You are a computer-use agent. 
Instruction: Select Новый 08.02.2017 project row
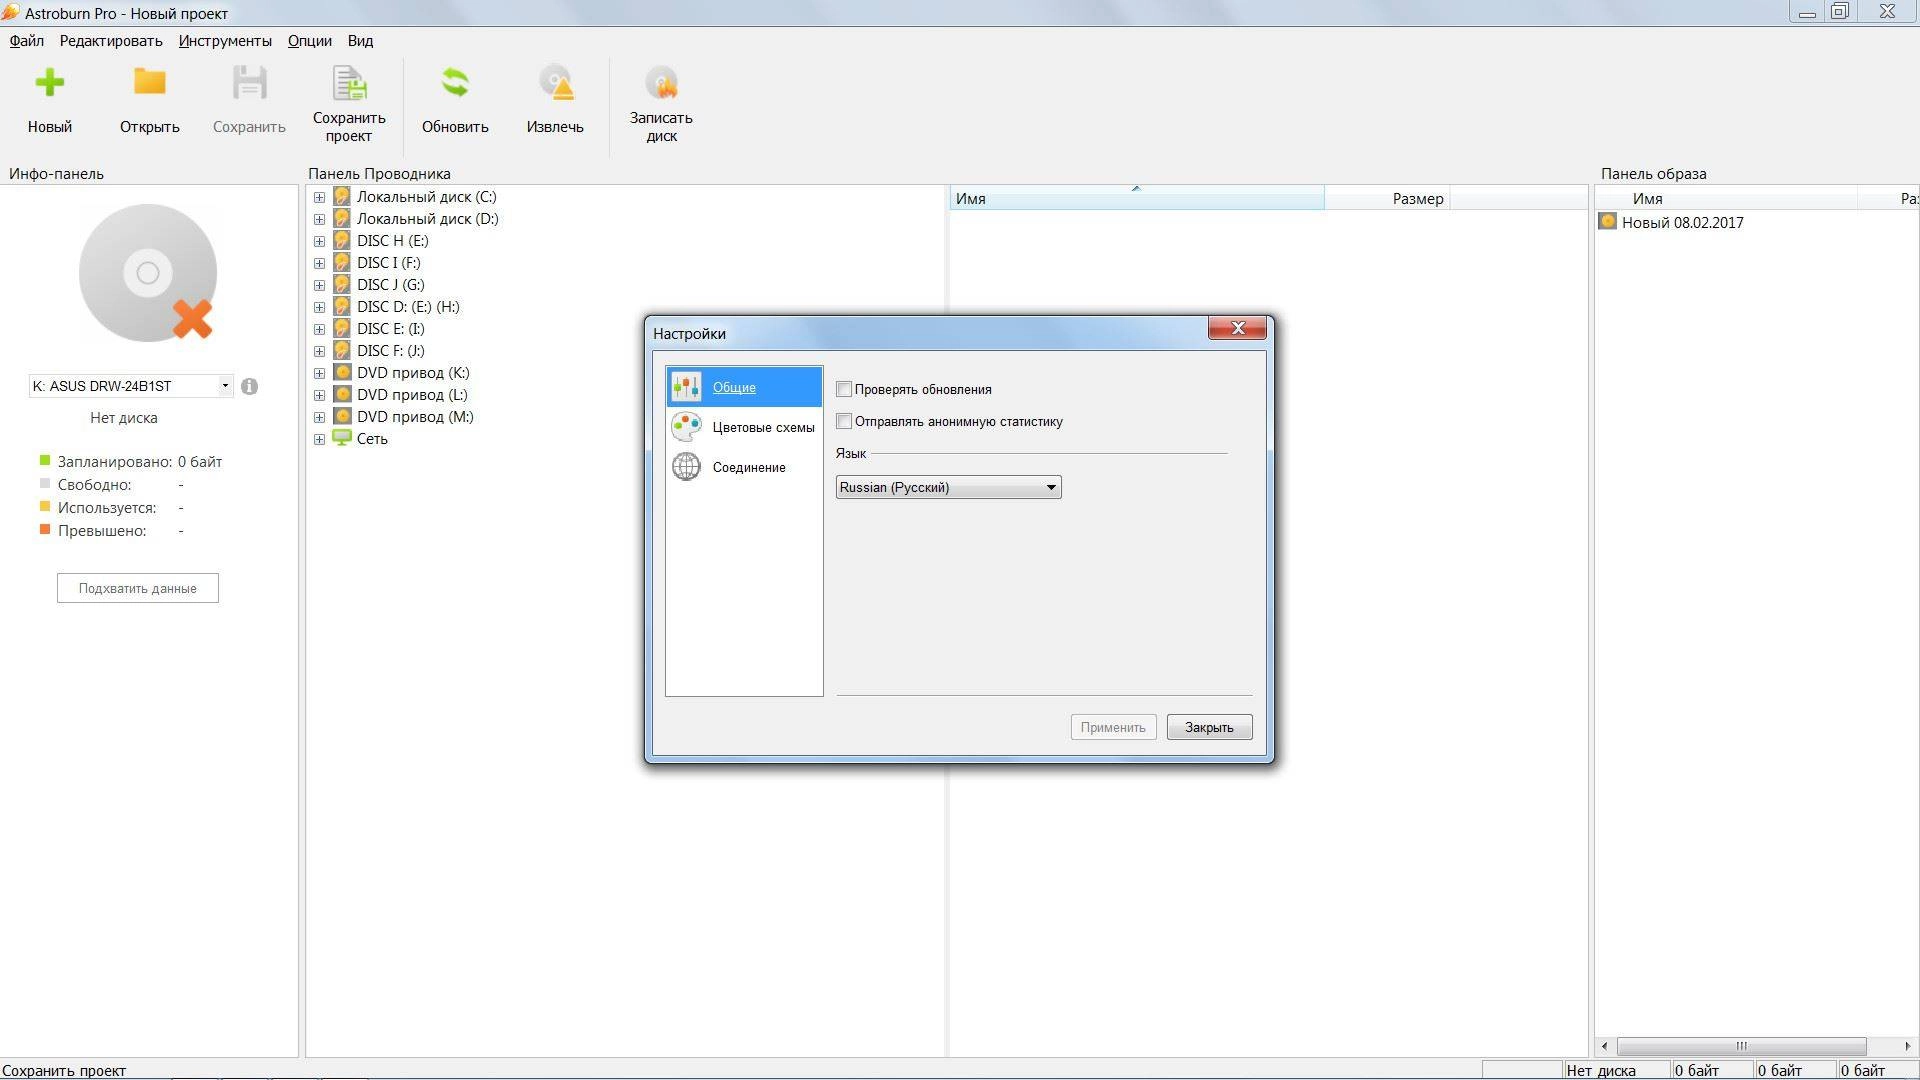tap(1682, 222)
